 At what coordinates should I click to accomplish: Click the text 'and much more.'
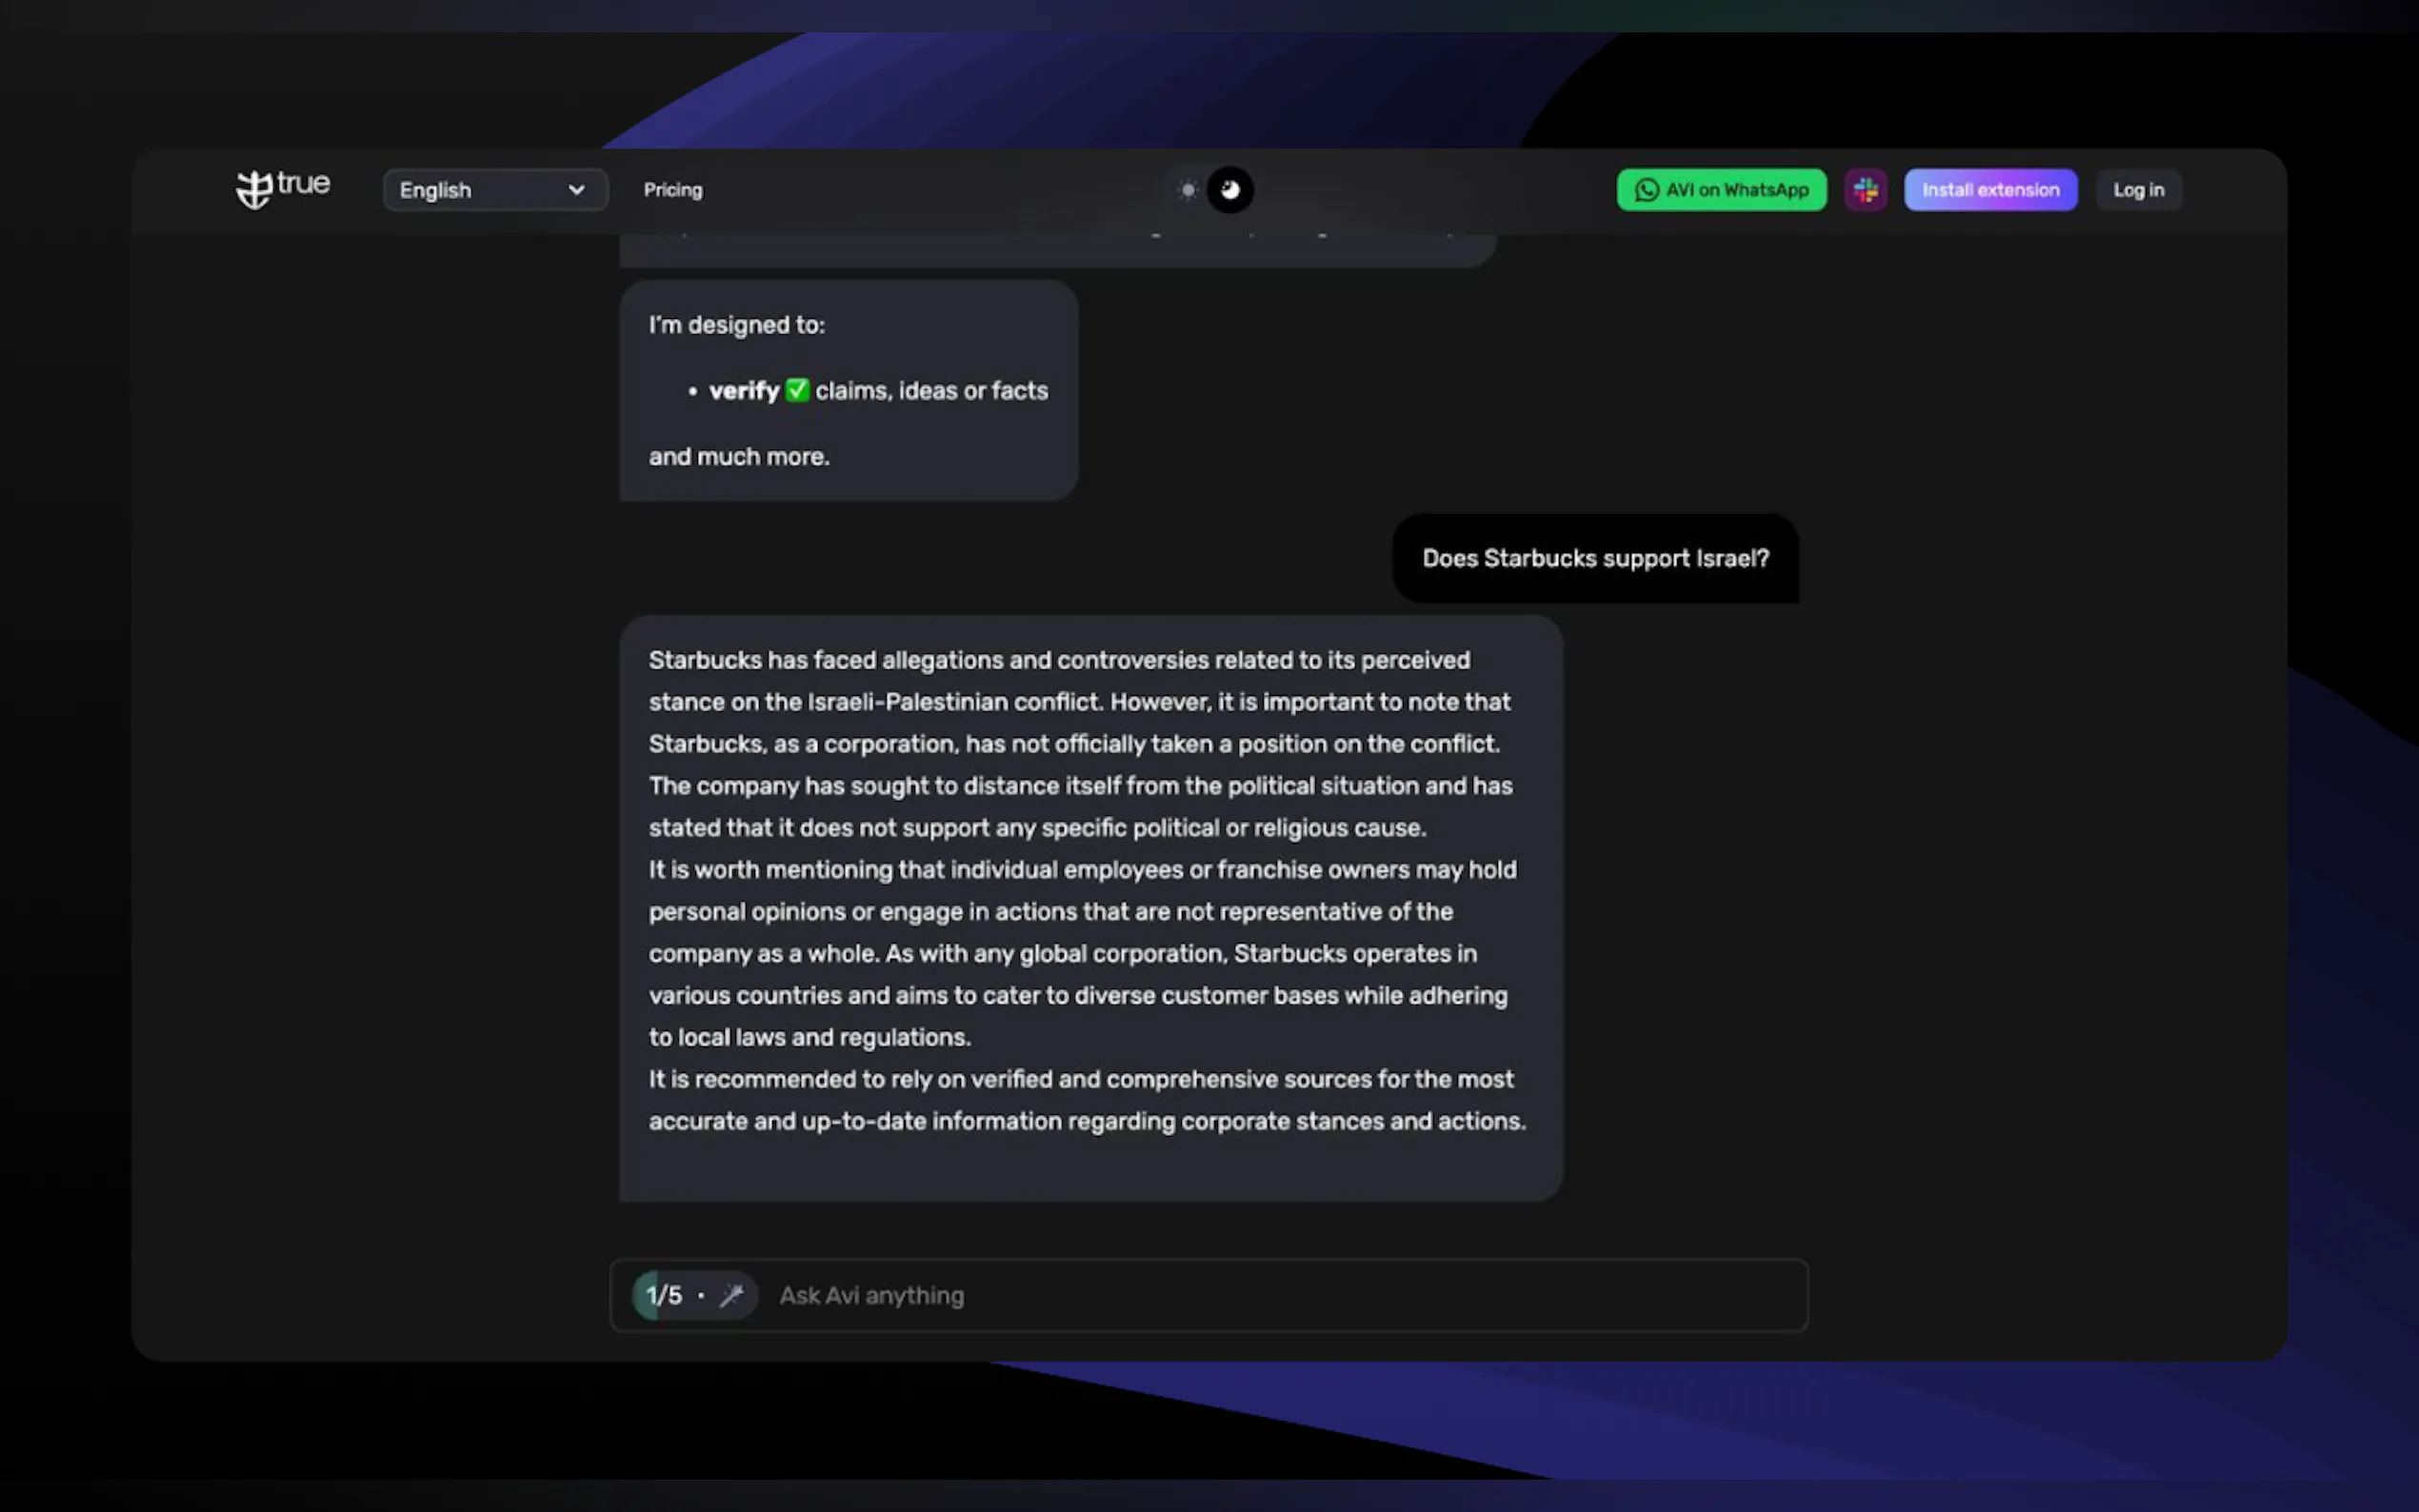tap(739, 457)
